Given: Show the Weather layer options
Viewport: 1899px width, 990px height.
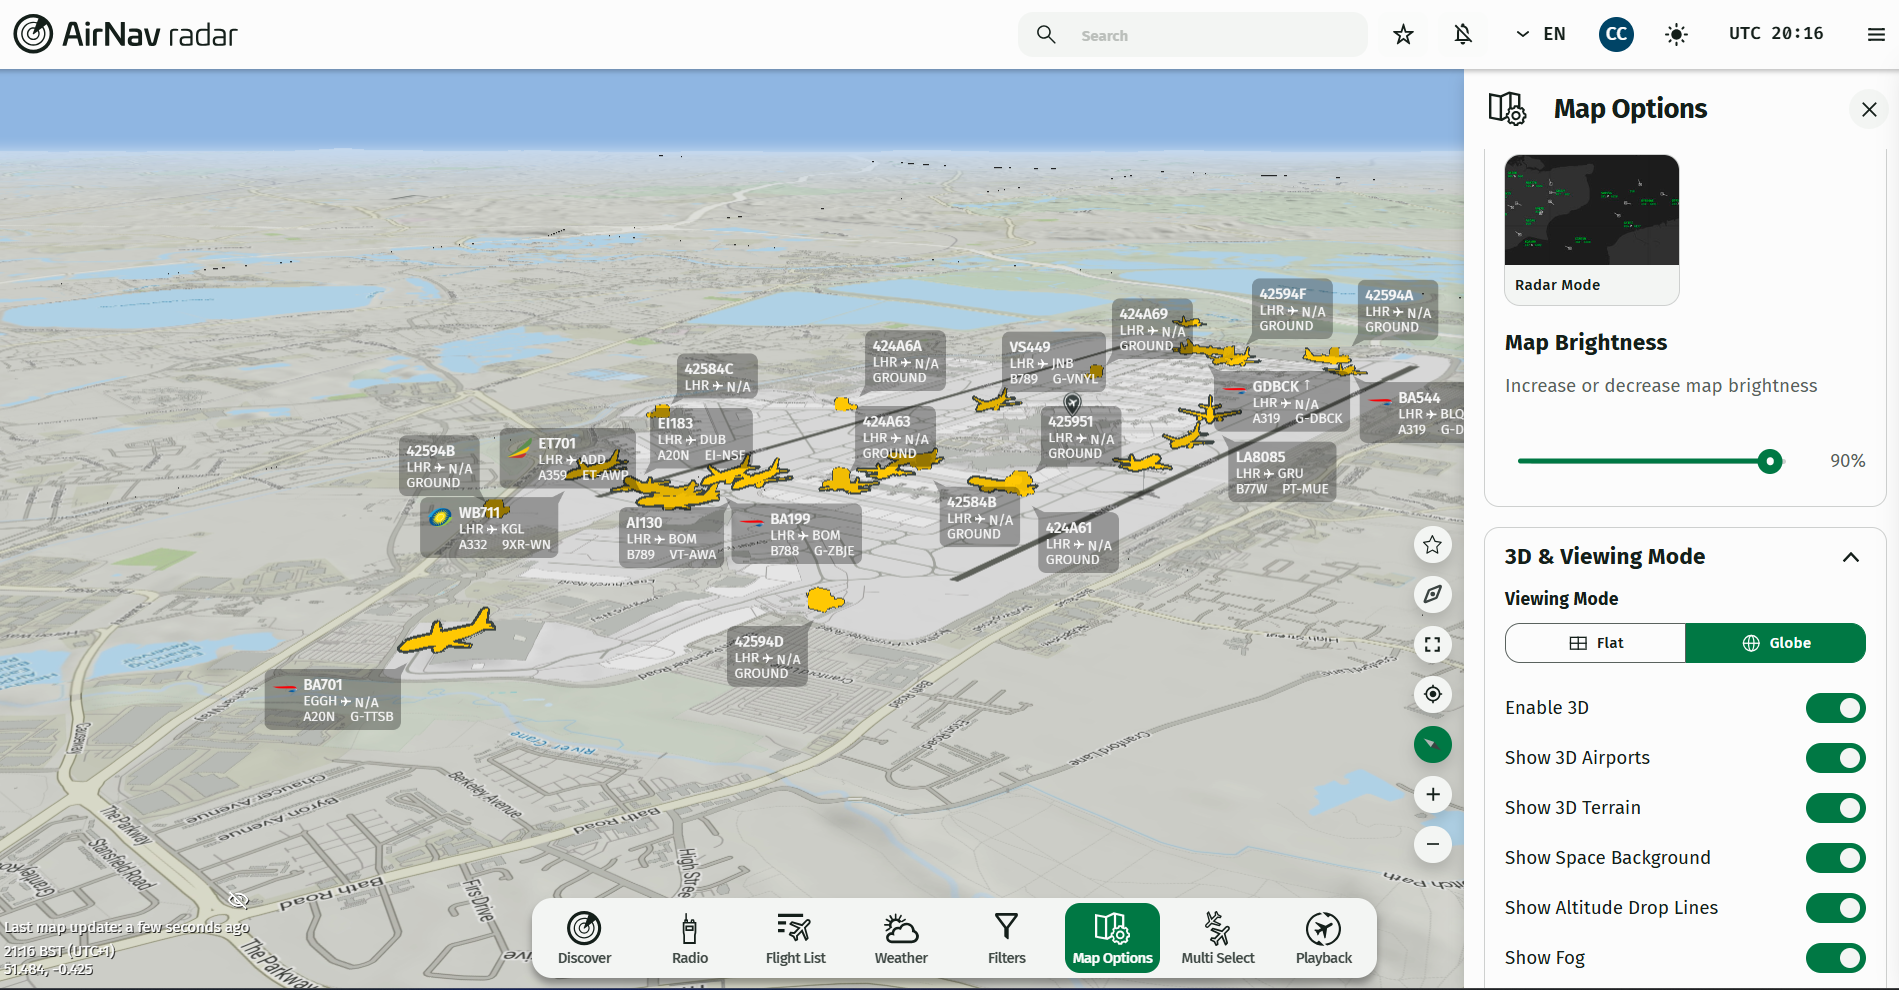Looking at the screenshot, I should tap(901, 938).
